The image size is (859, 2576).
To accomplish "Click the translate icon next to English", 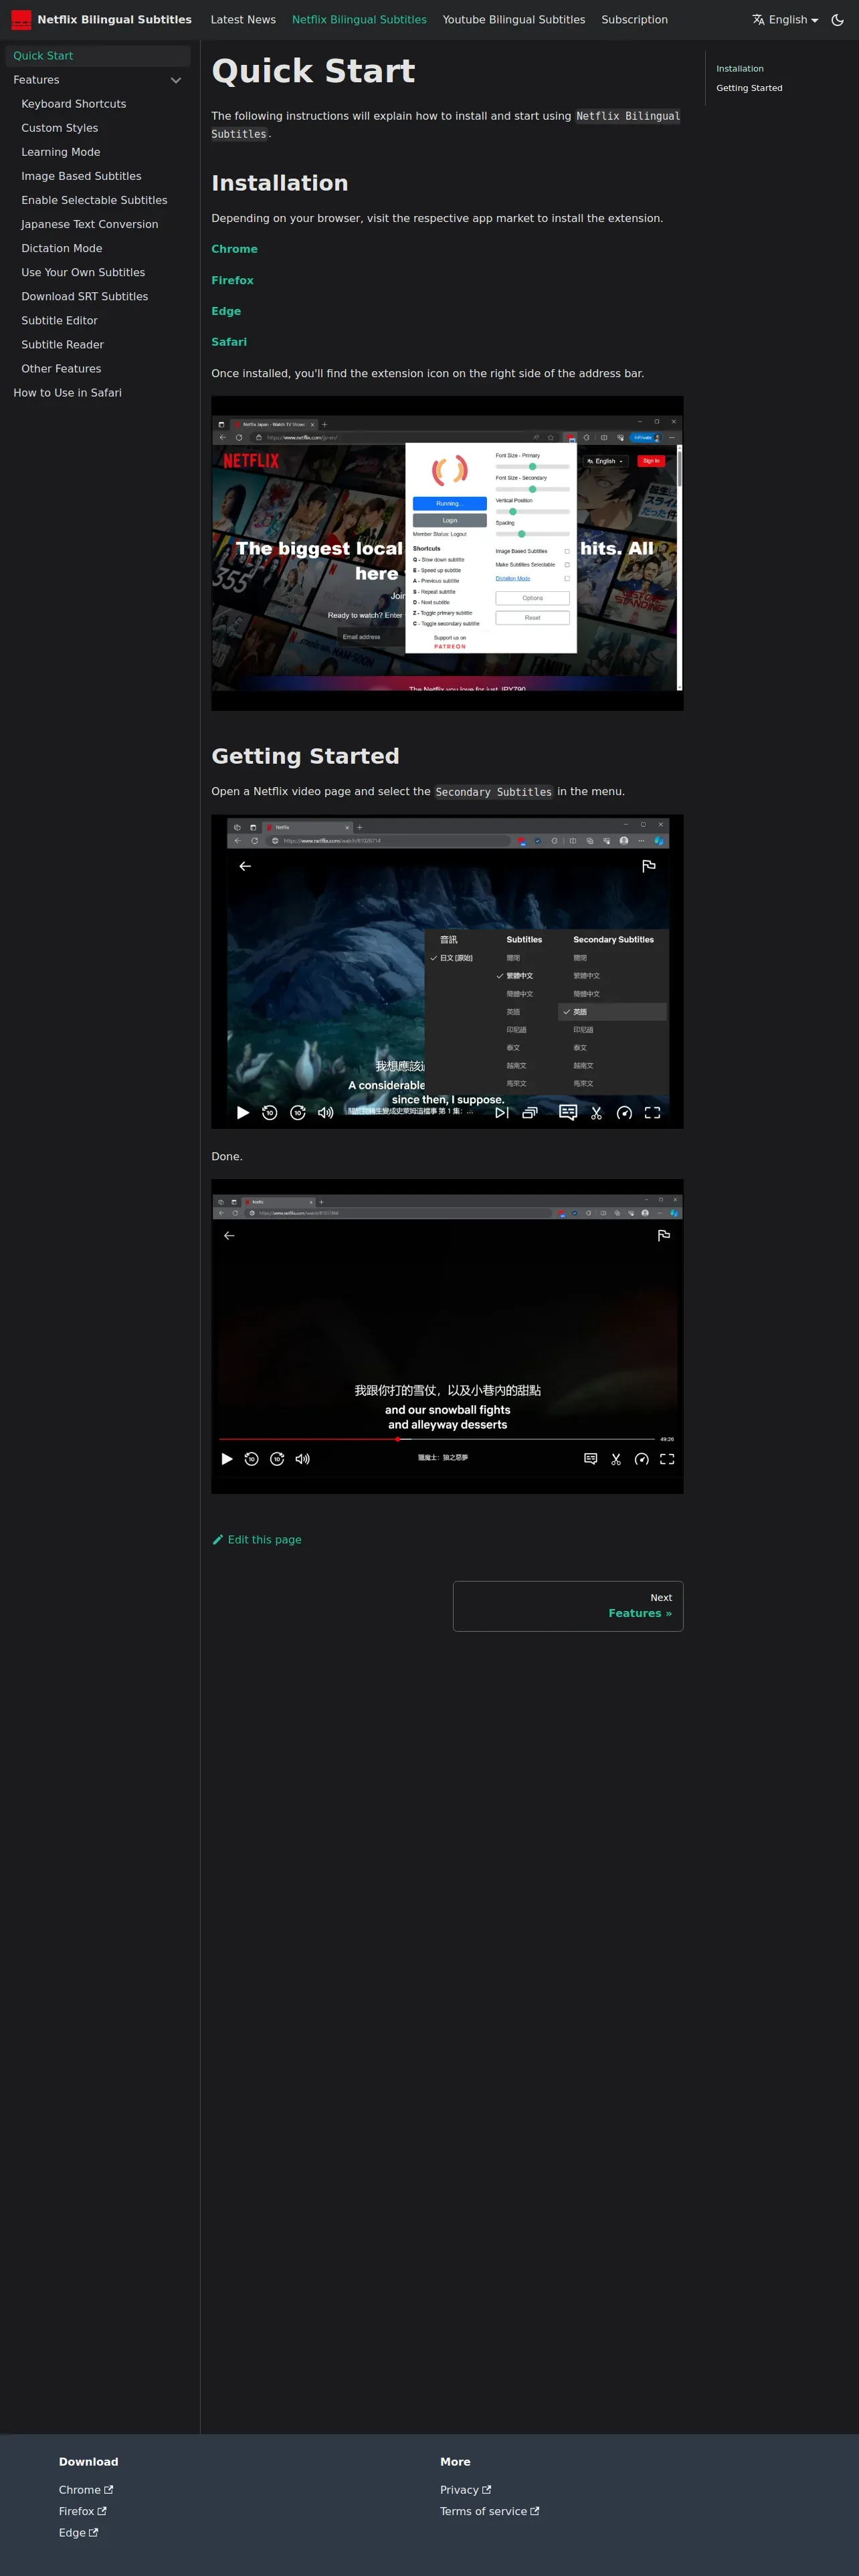I will pyautogui.click(x=758, y=20).
